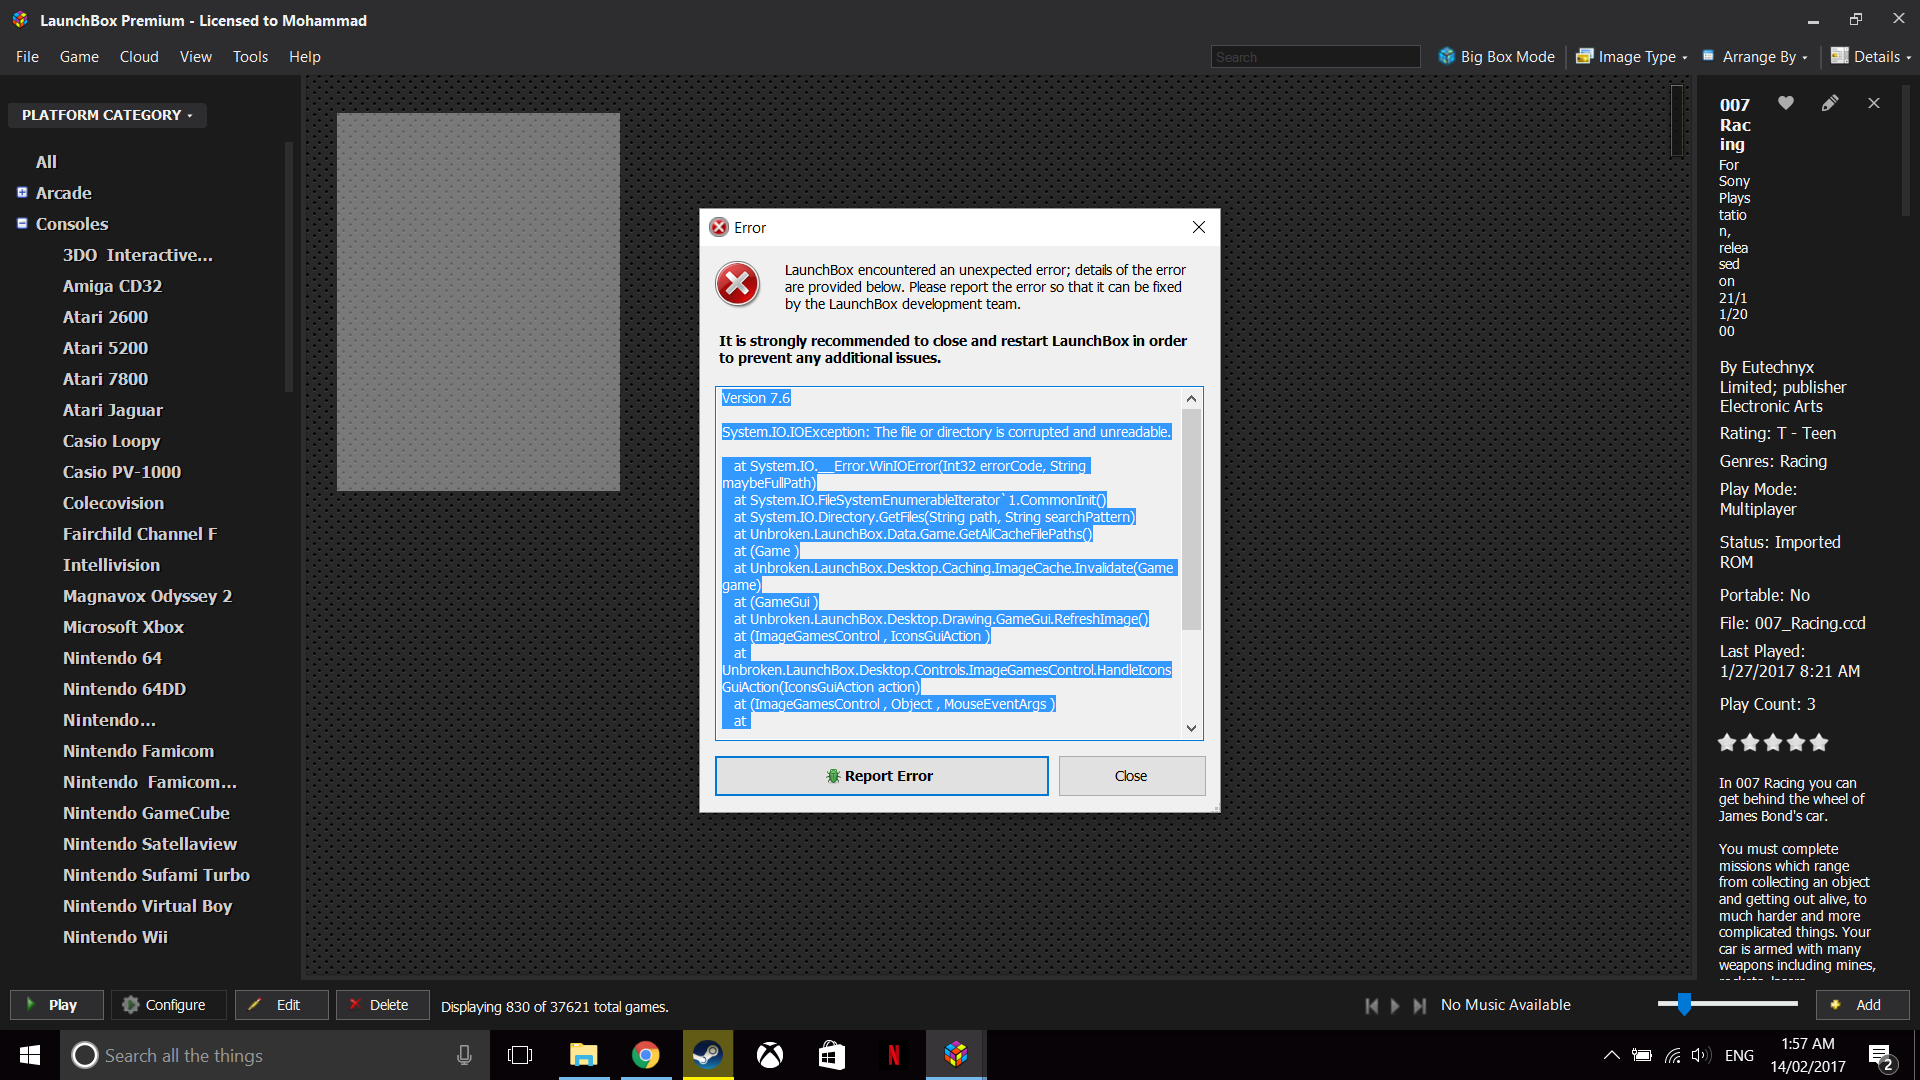The width and height of the screenshot is (1920, 1080).
Task: Click the Search input field
Action: click(1315, 57)
